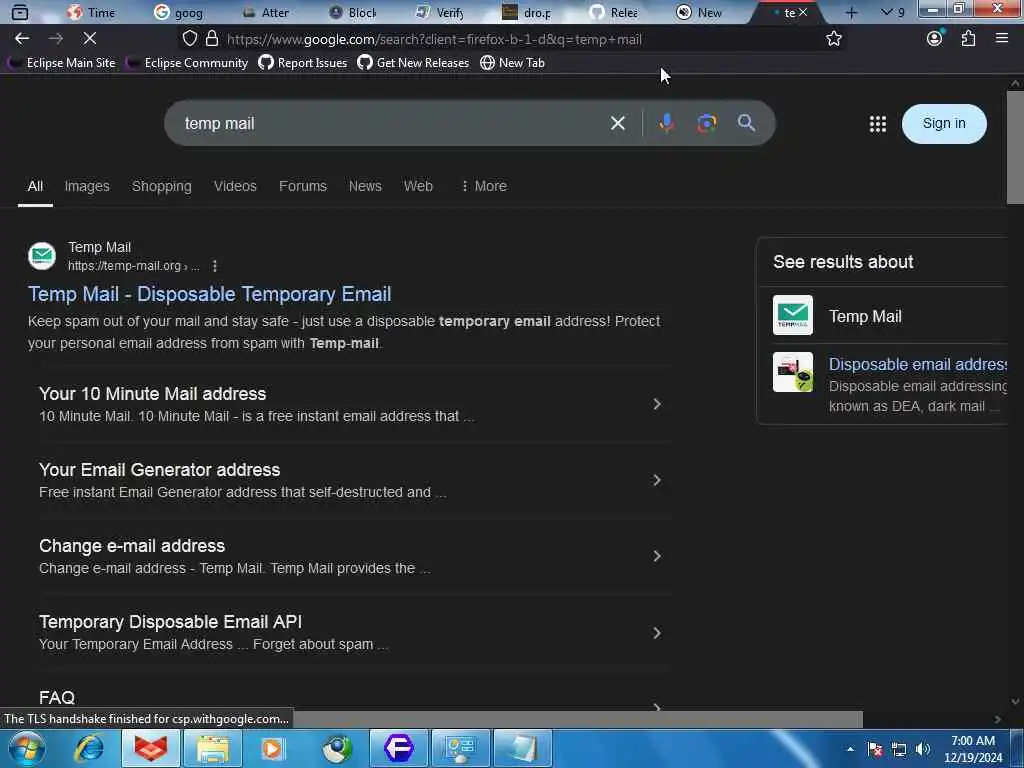Image resolution: width=1024 pixels, height=768 pixels.
Task: Bookmark this page with the star icon
Action: (x=833, y=39)
